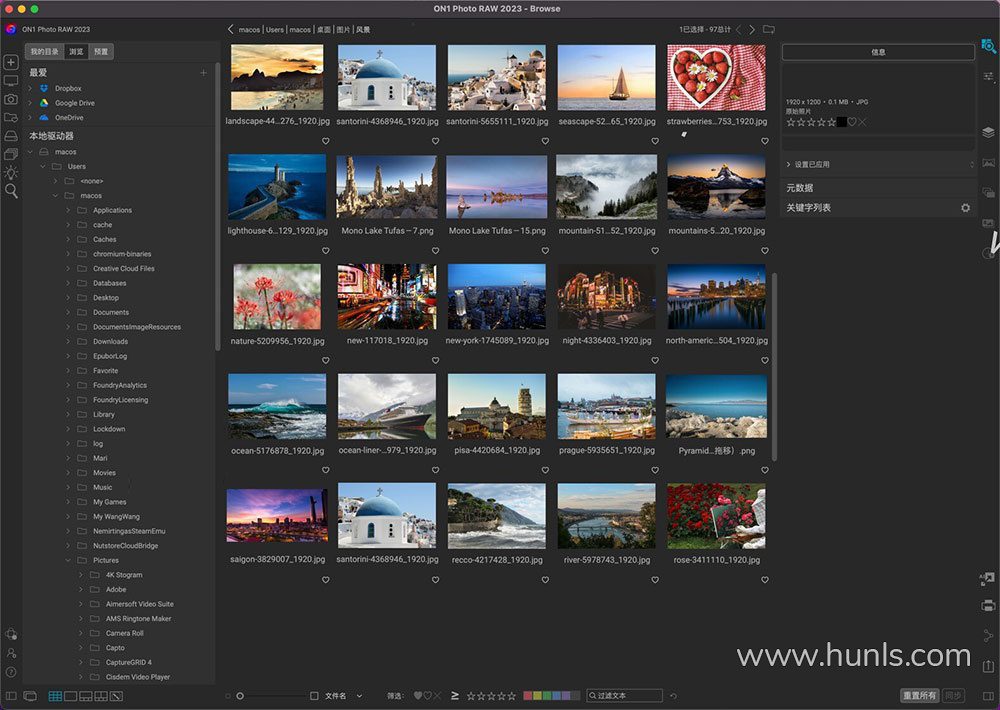
Task: Switch to the 我的目录 tab
Action: click(45, 52)
